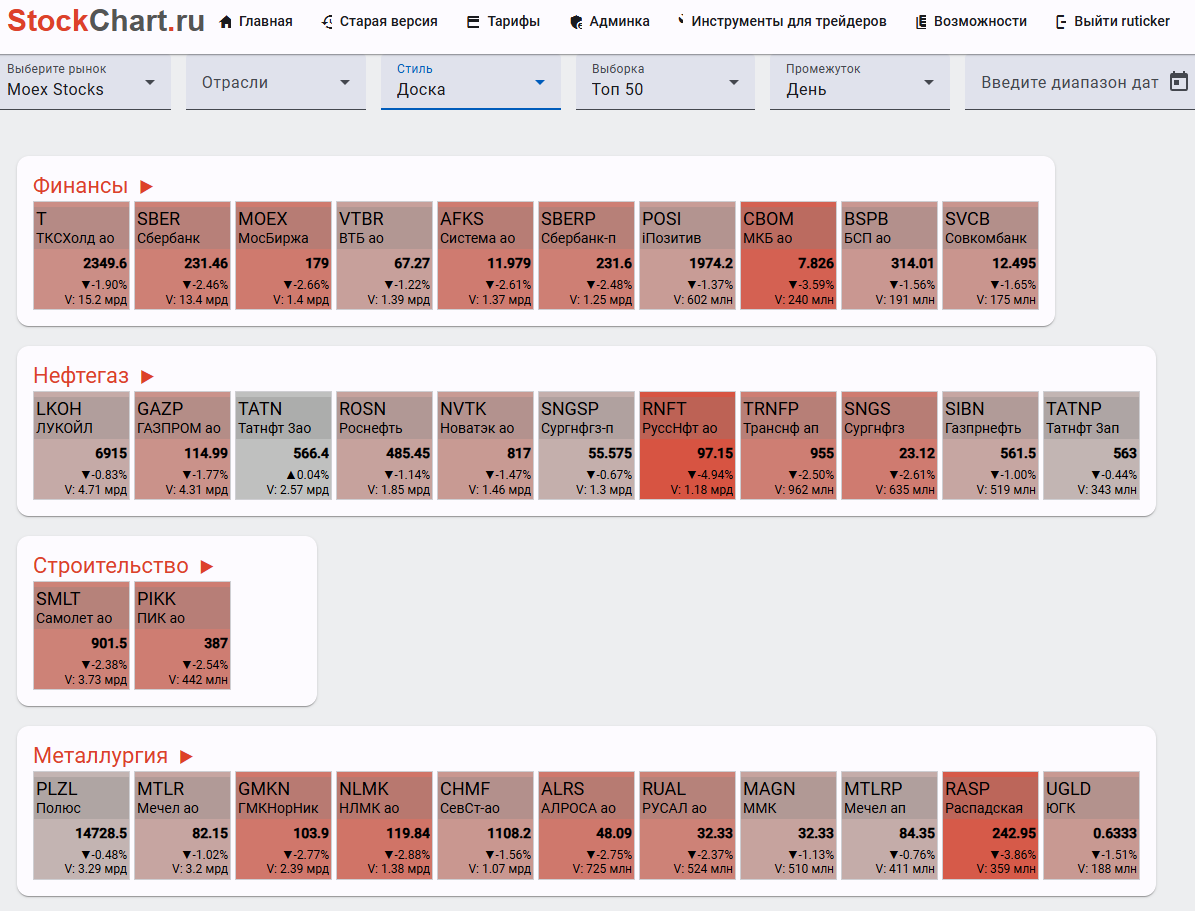
Task: Open the PLZL Полюс tile
Action: pyautogui.click(x=82, y=825)
